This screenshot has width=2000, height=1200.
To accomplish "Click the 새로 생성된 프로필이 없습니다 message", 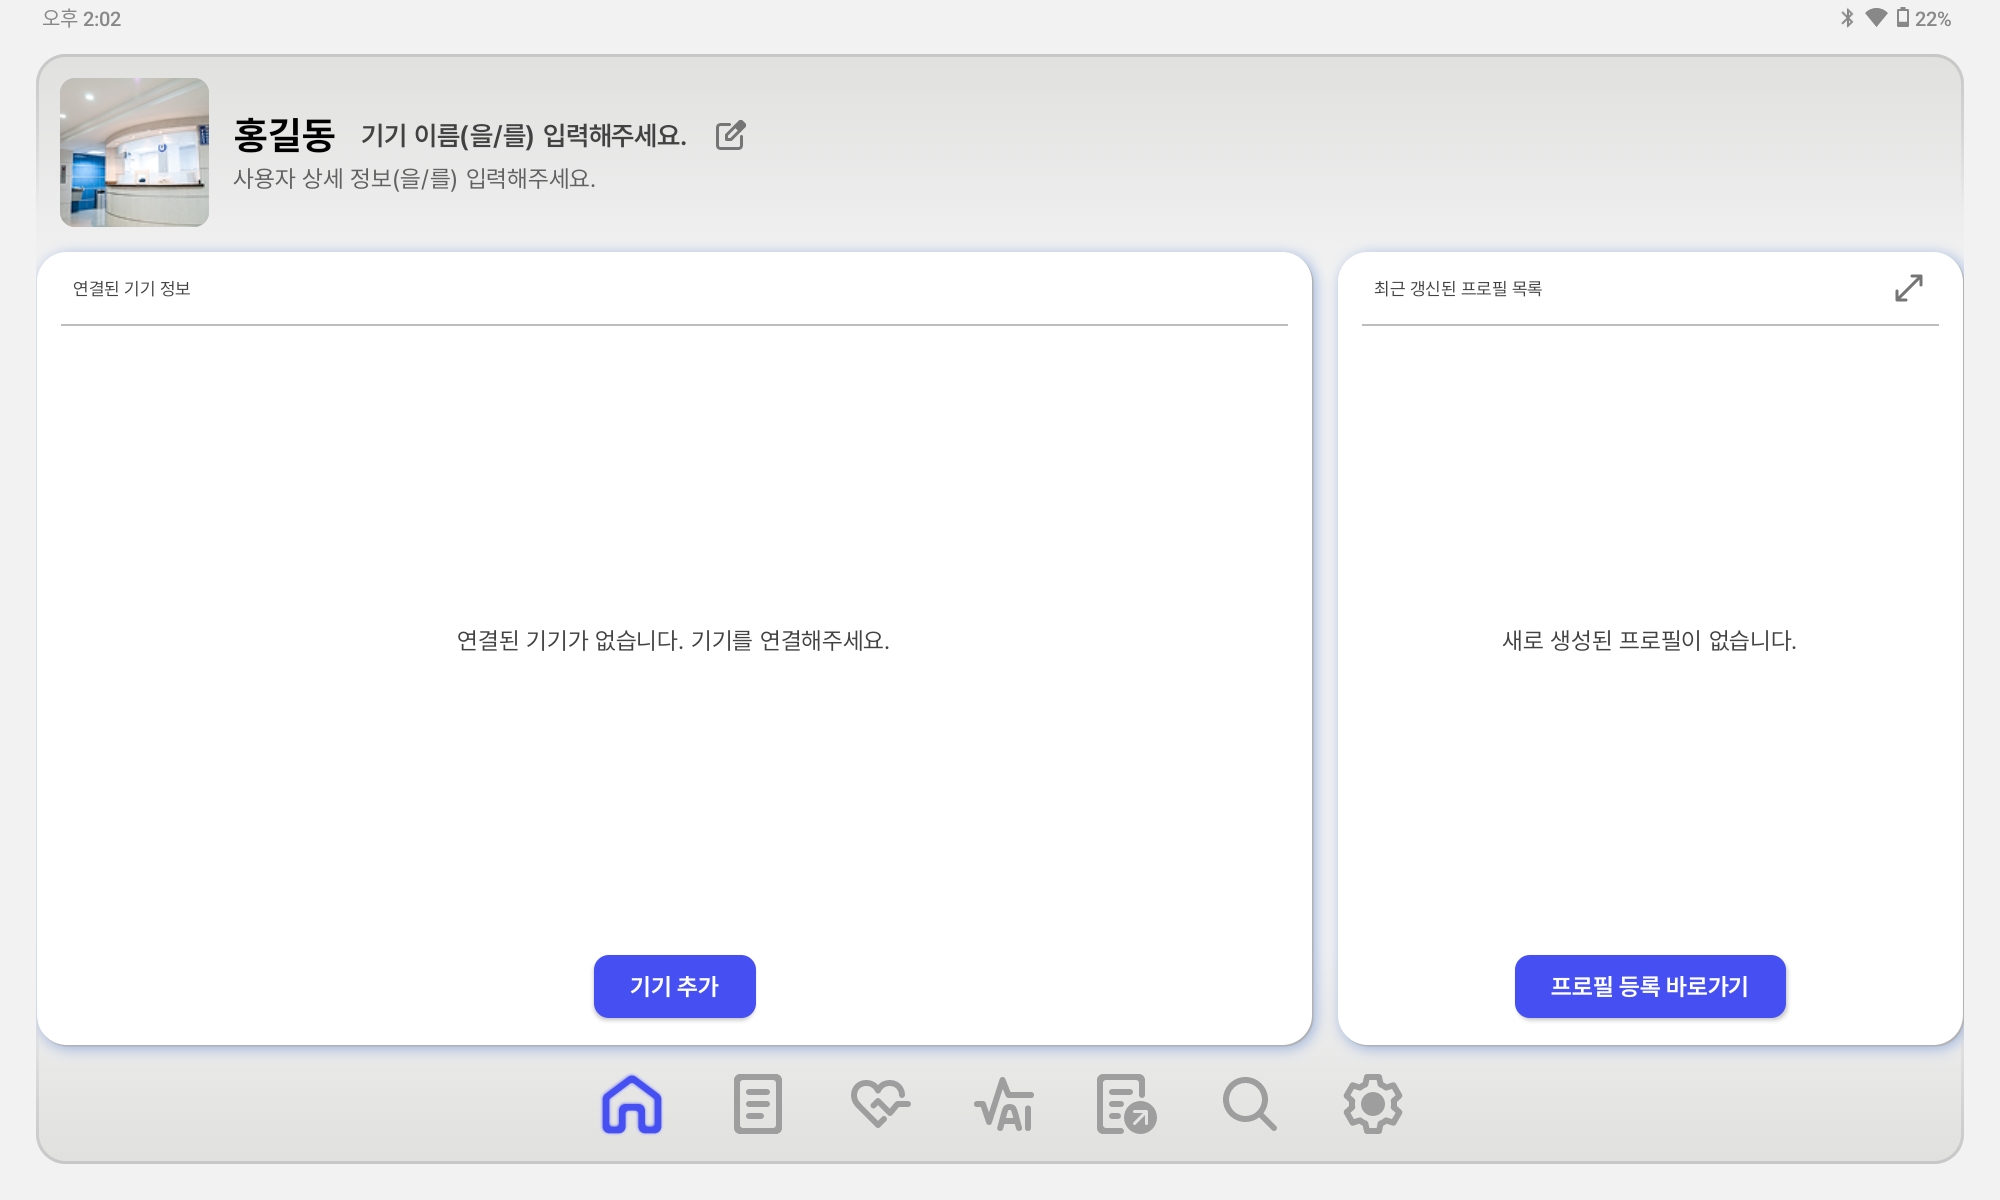I will pyautogui.click(x=1649, y=640).
